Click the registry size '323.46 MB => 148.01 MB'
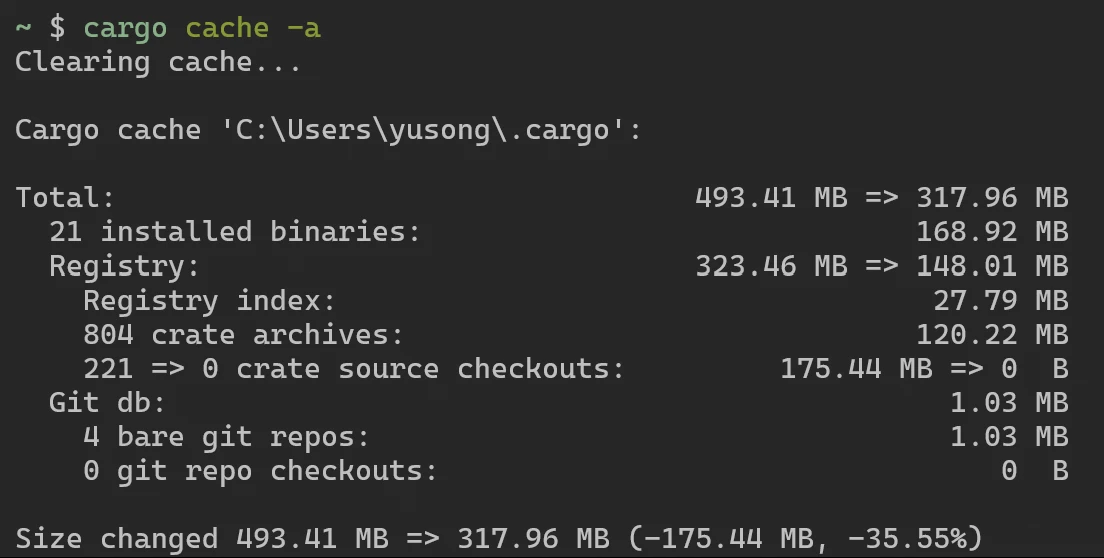 tap(881, 266)
